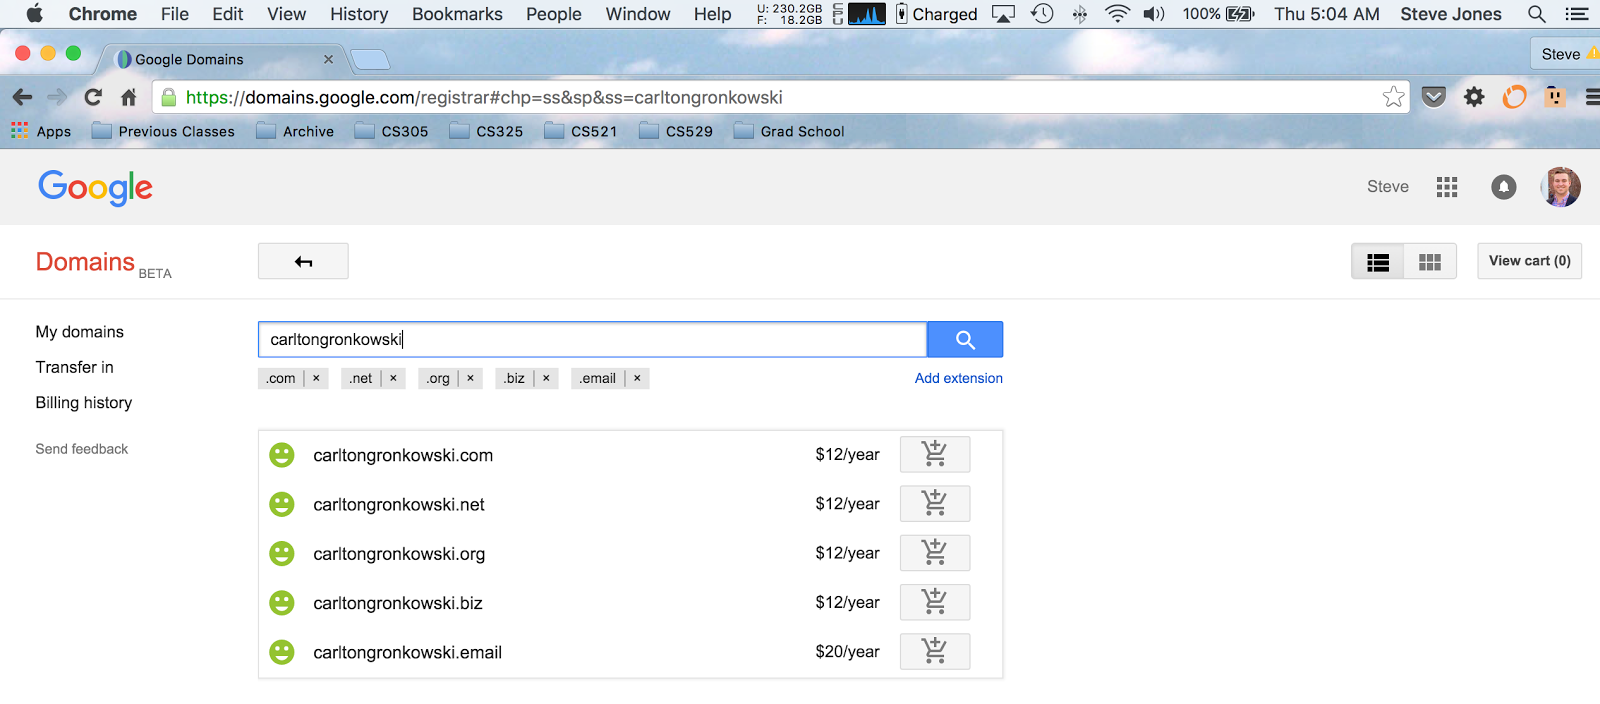Click the green smiley beside carltongronkowski.email

tap(282, 652)
